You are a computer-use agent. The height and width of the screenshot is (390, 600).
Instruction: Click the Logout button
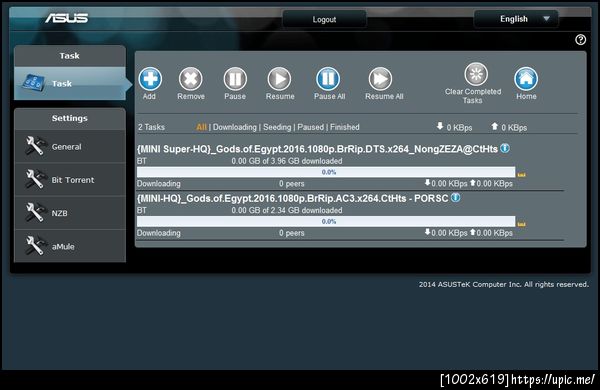tap(324, 19)
